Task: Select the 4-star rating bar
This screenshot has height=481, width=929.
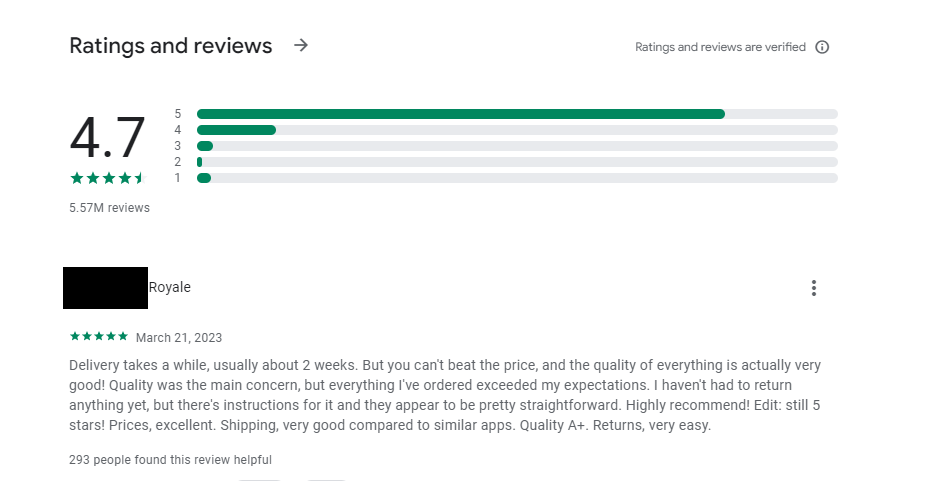Action: click(x=517, y=130)
